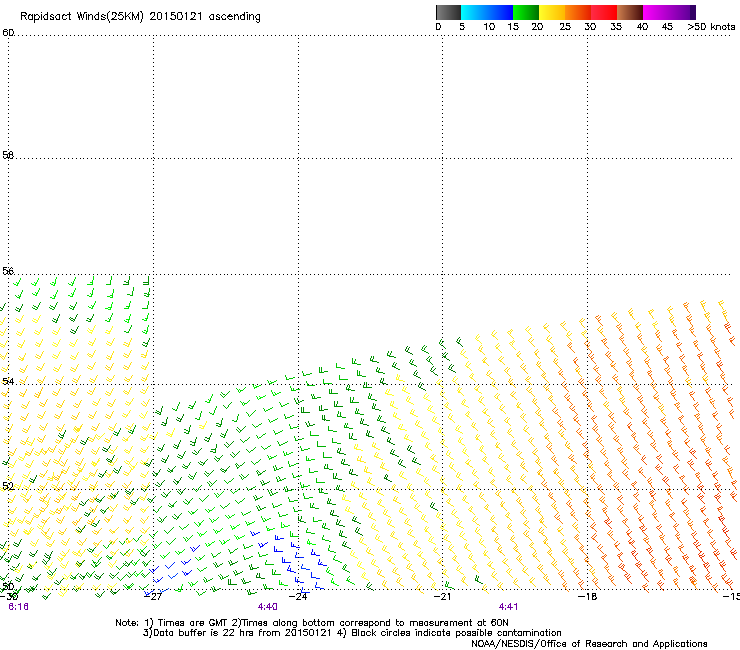Click the latitude label '54'
Viewport: 740px width, 650px height.
[8, 381]
